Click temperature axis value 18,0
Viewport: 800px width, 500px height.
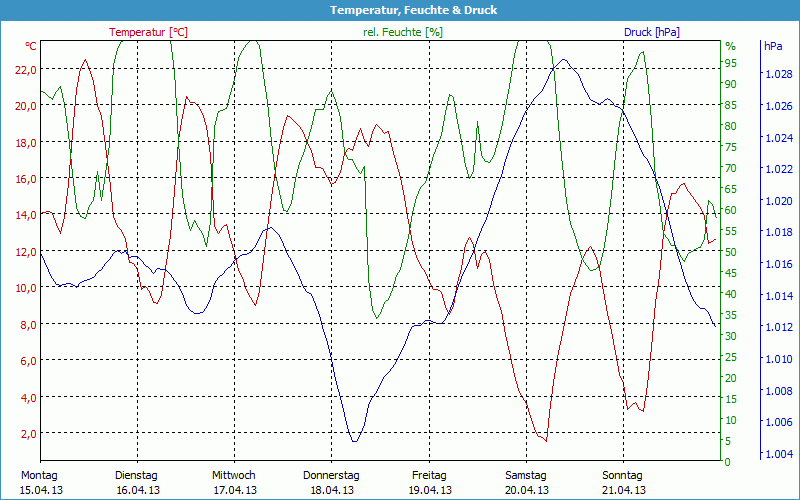click(x=26, y=143)
